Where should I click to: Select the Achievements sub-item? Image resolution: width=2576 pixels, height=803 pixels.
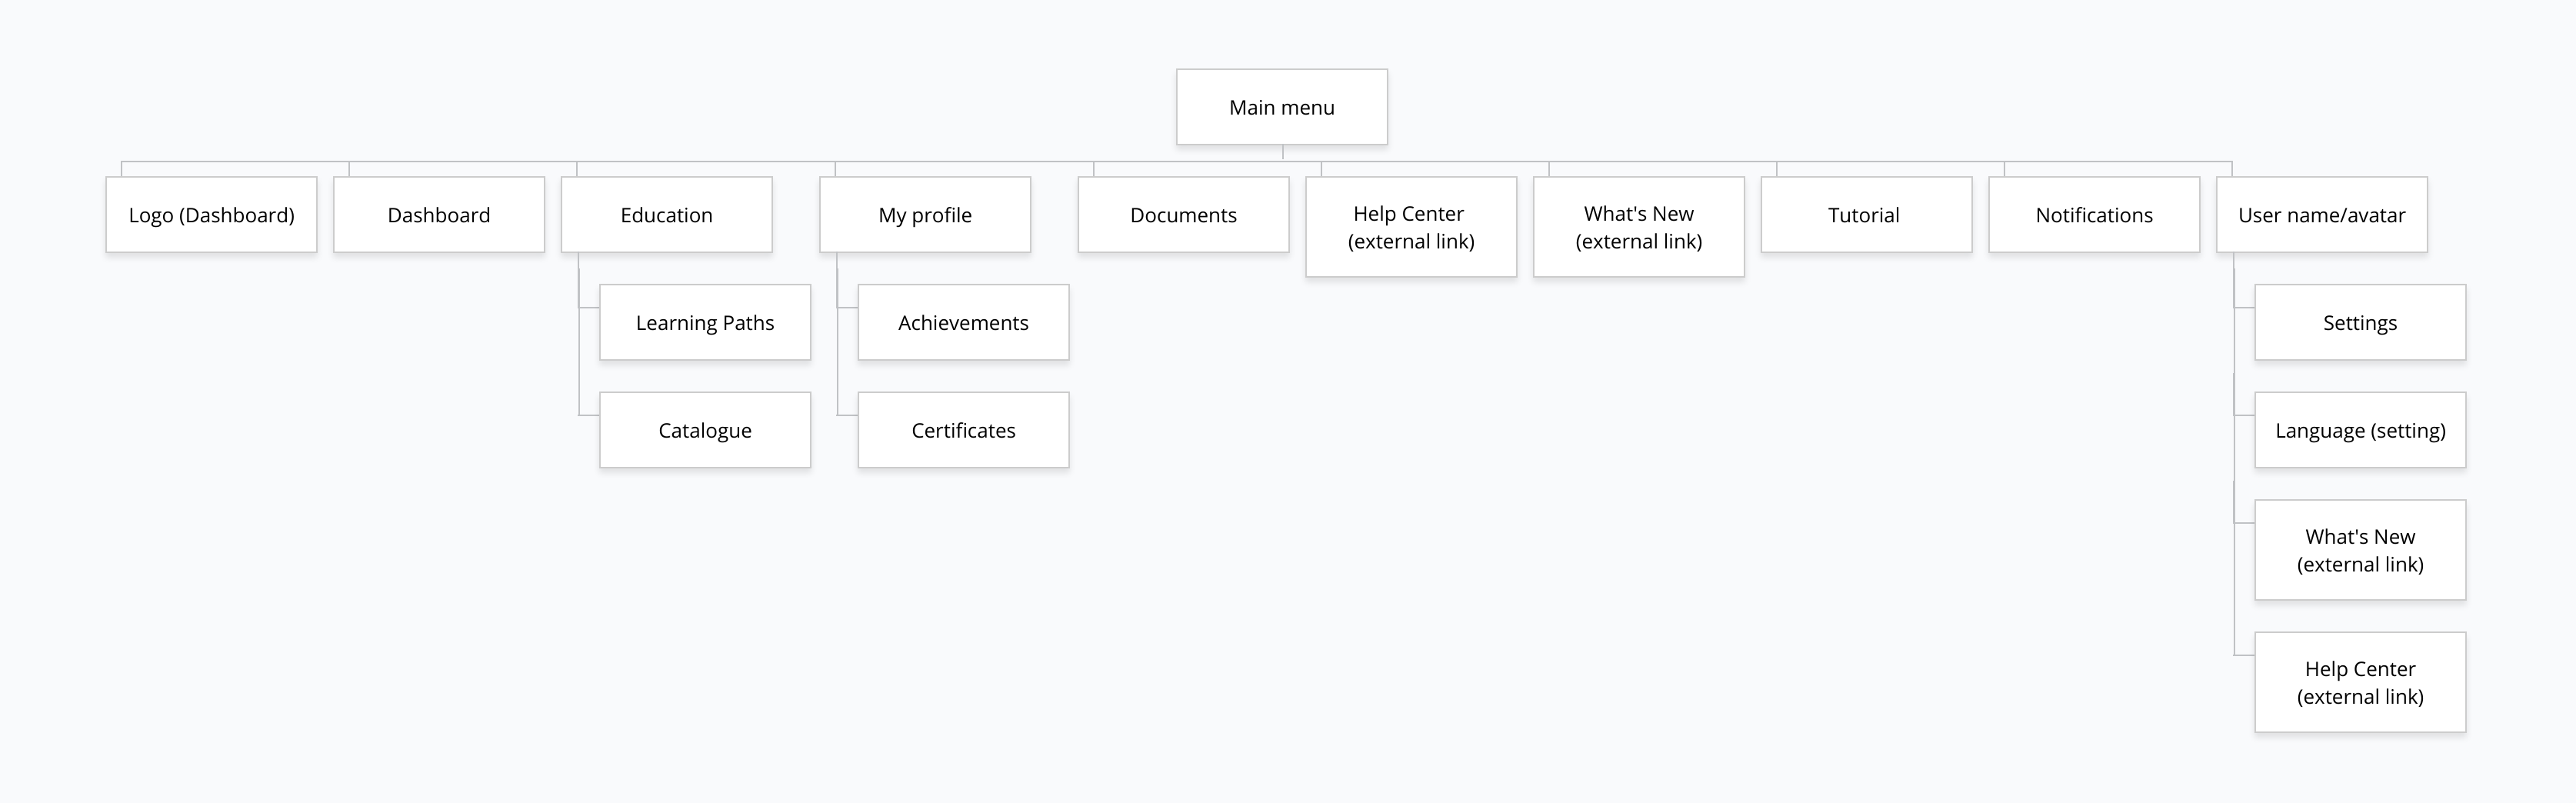pos(963,322)
